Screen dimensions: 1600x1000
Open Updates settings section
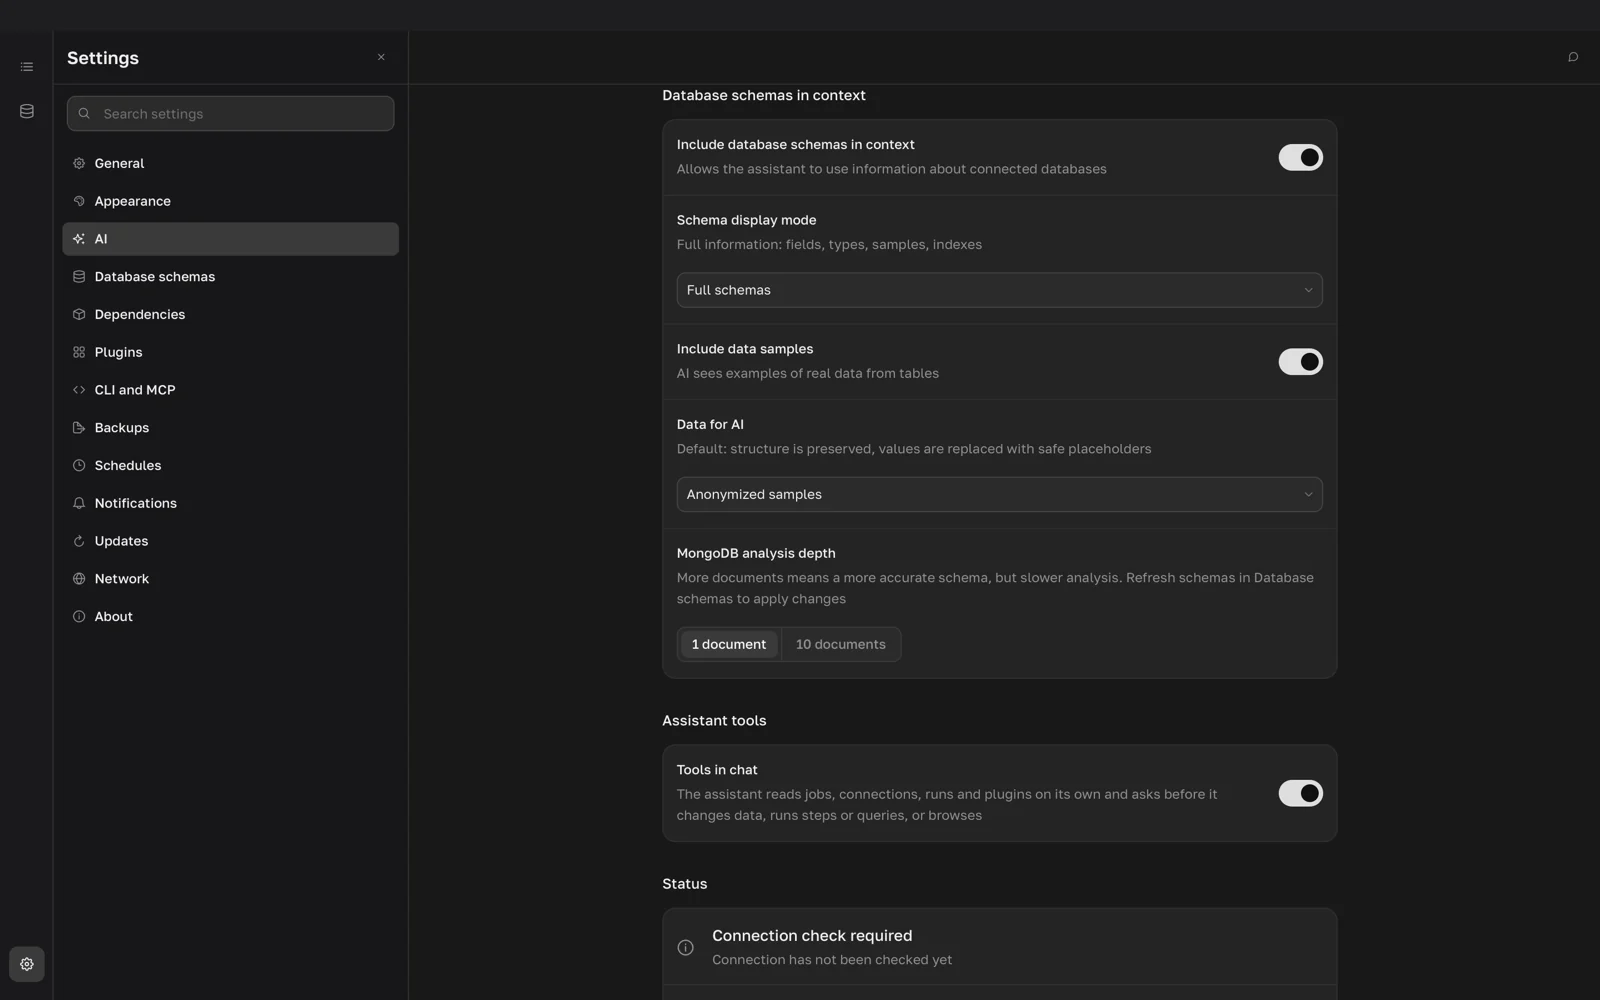230,541
